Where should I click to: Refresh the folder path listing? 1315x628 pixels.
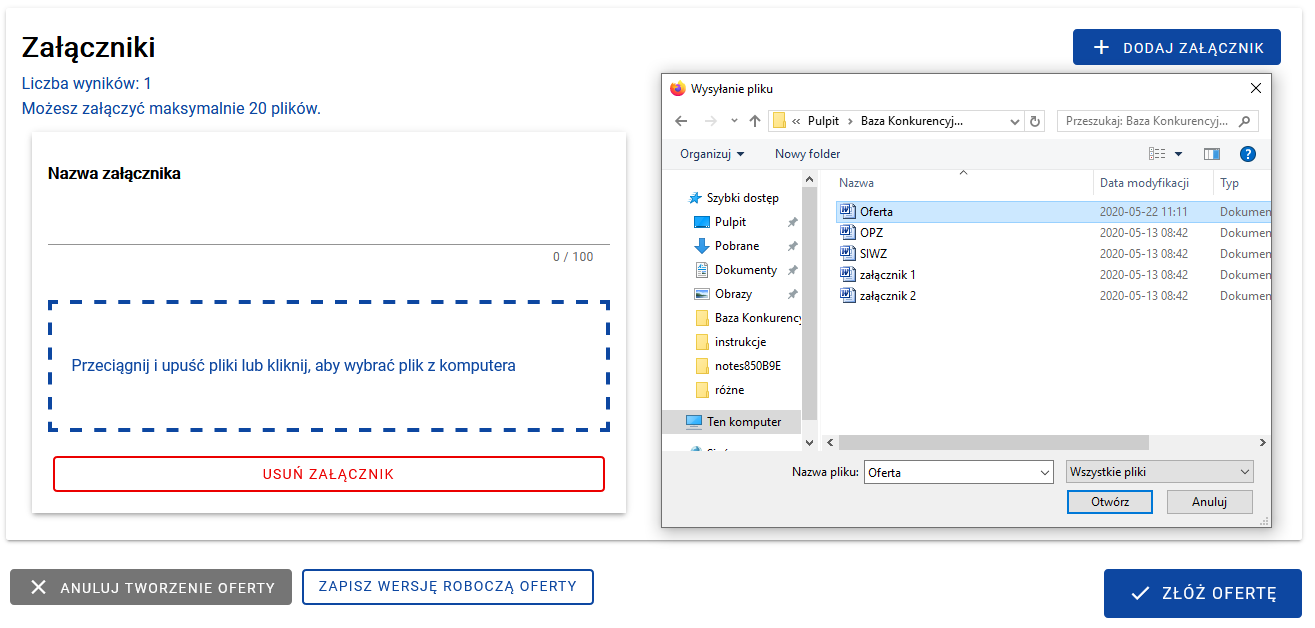pyautogui.click(x=1035, y=121)
